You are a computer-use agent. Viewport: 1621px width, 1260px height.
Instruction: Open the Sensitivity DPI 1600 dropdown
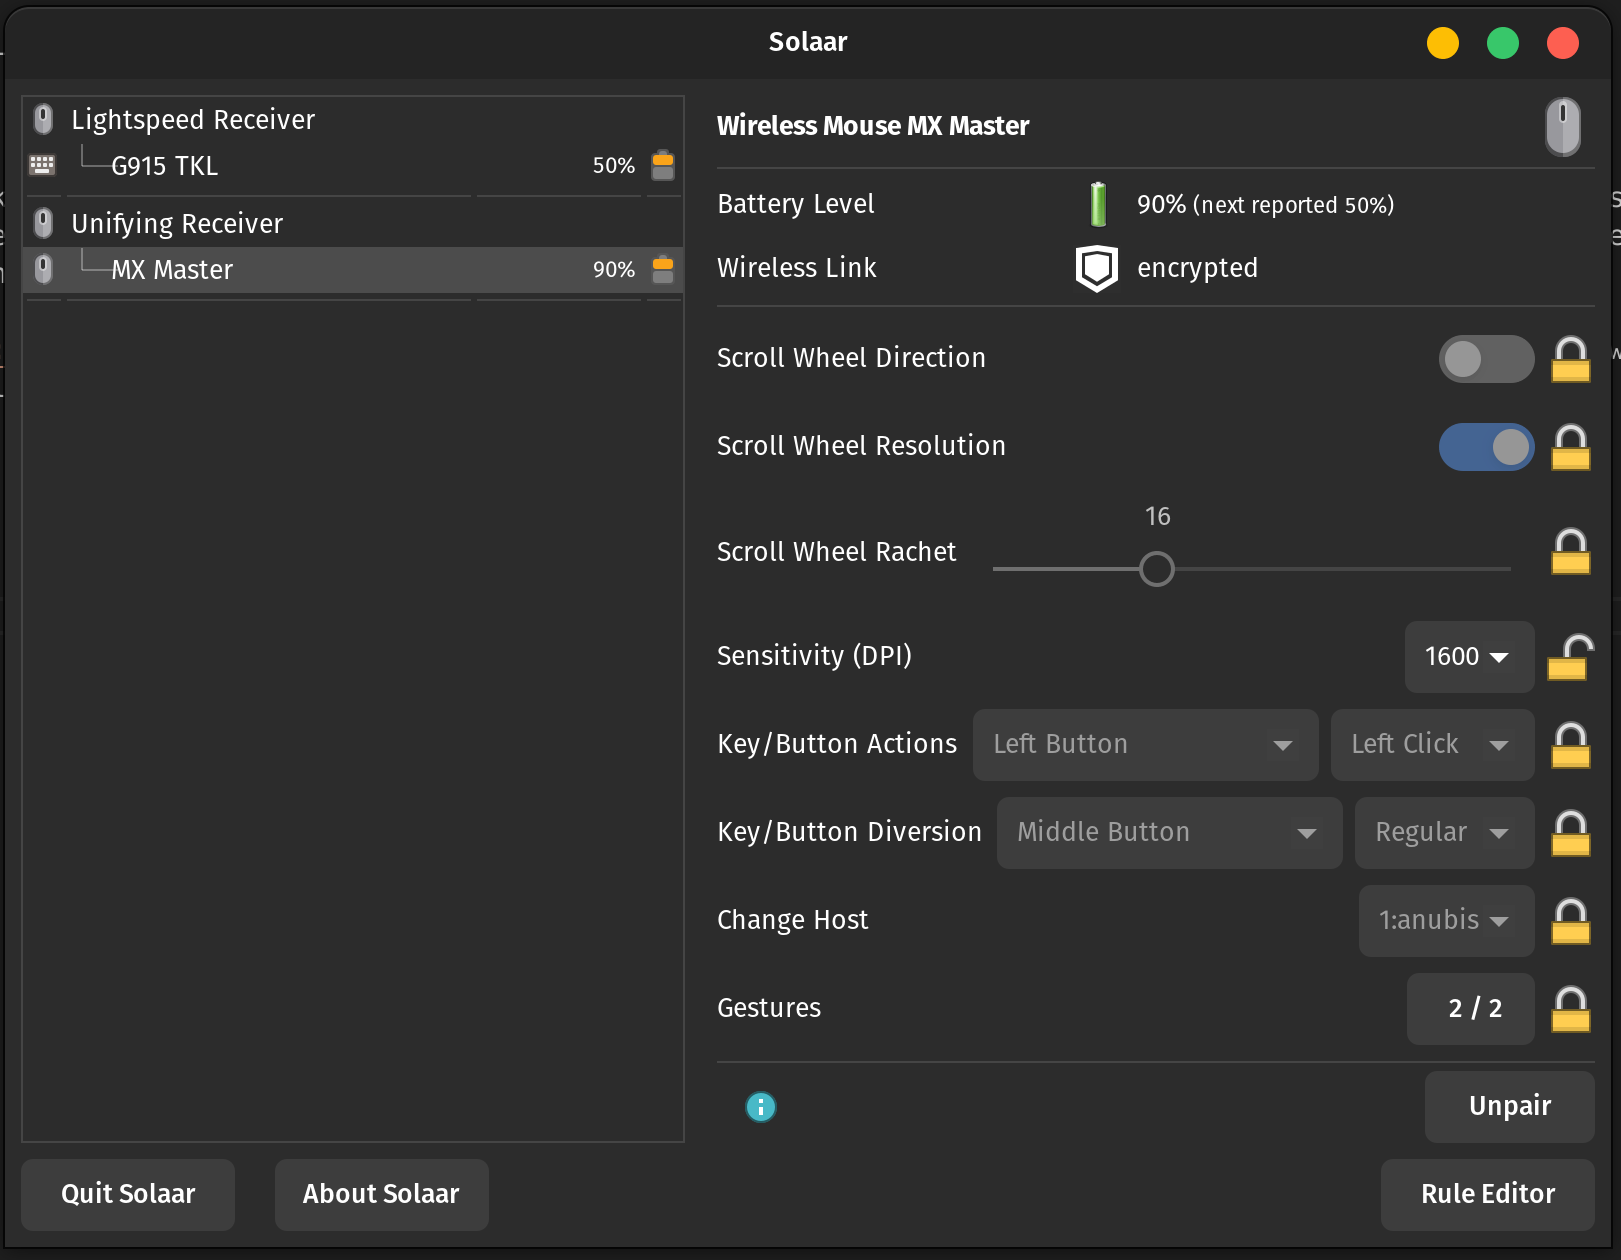click(x=1469, y=657)
